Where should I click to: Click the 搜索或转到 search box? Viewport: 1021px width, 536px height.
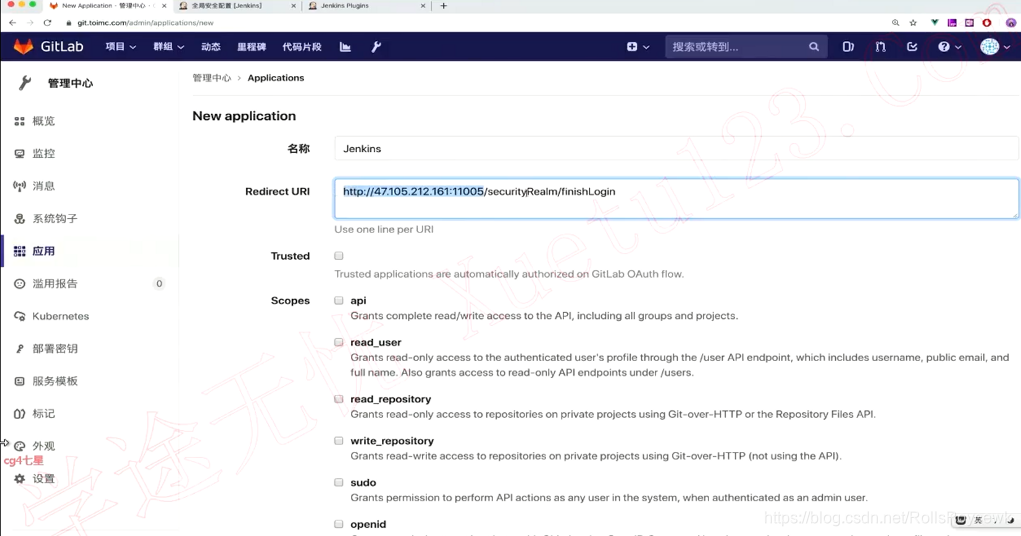tap(746, 47)
